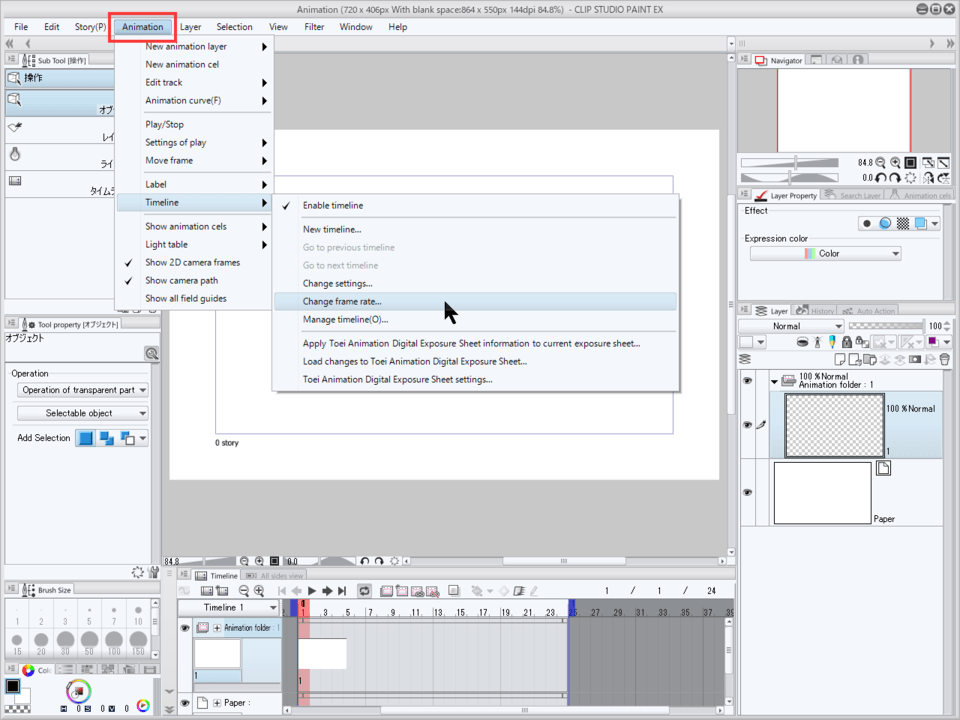
Task: Click the play button in the timeline
Action: (312, 591)
